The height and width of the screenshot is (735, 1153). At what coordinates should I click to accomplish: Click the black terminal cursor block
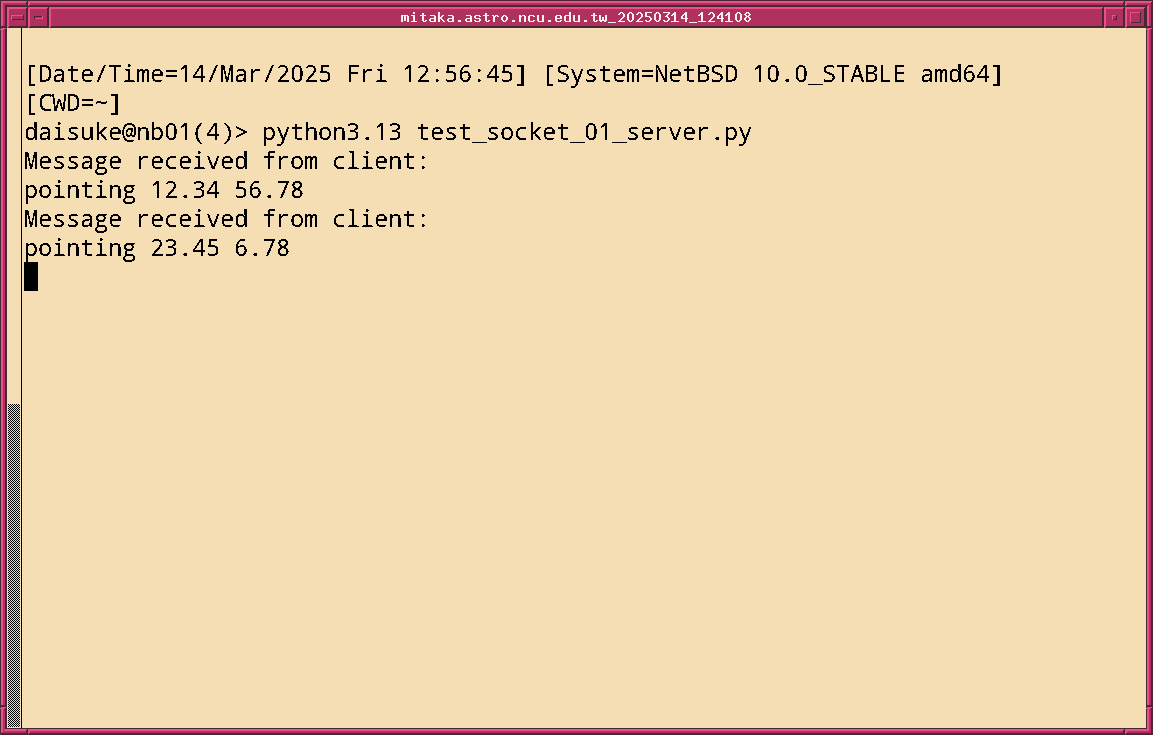pos(31,277)
